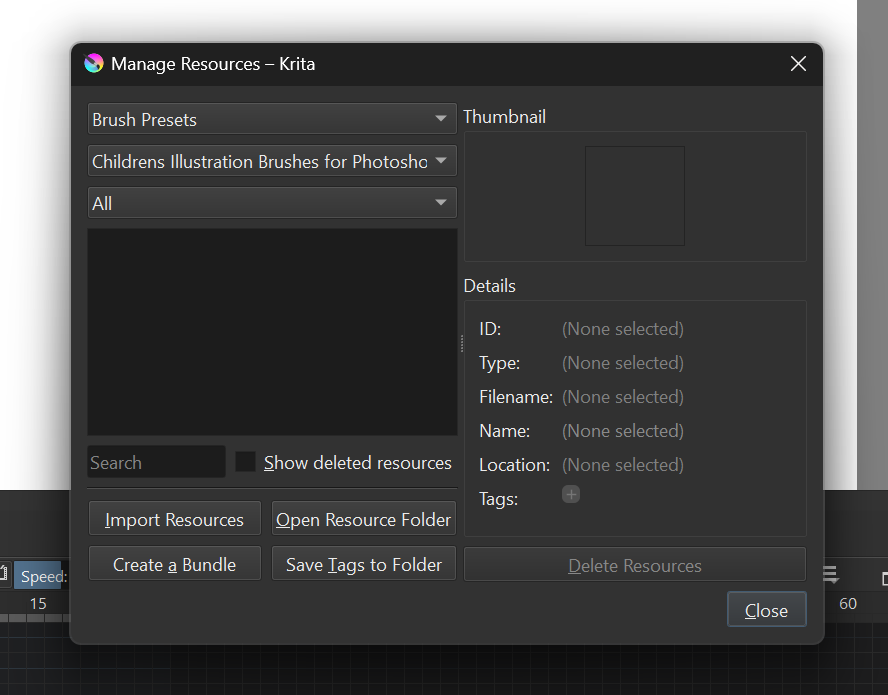Expand the Childrens Illustration Brushes bundle dropdown
The image size is (888, 695).
[x=272, y=161]
